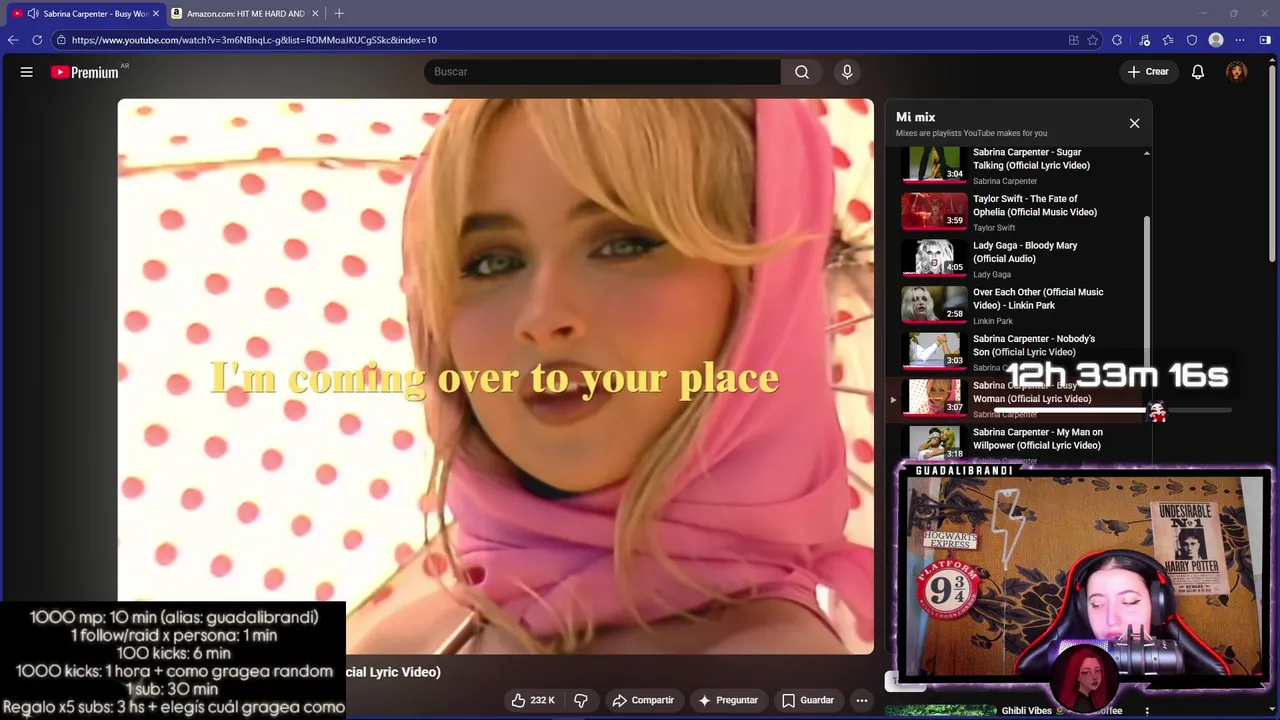Open favorites list icon
1280x720 pixels.
click(x=1168, y=40)
